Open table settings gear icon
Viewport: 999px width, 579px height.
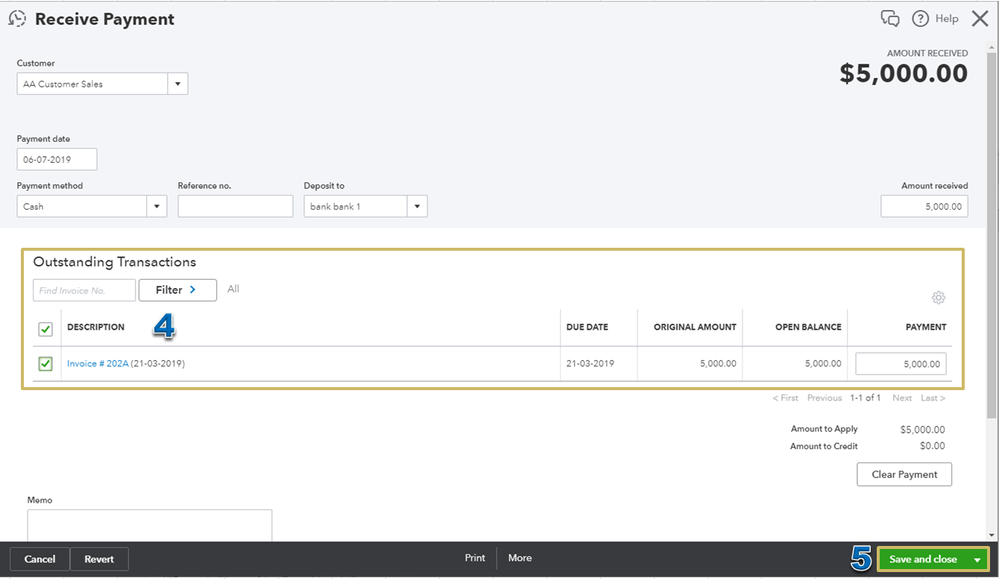pos(938,297)
